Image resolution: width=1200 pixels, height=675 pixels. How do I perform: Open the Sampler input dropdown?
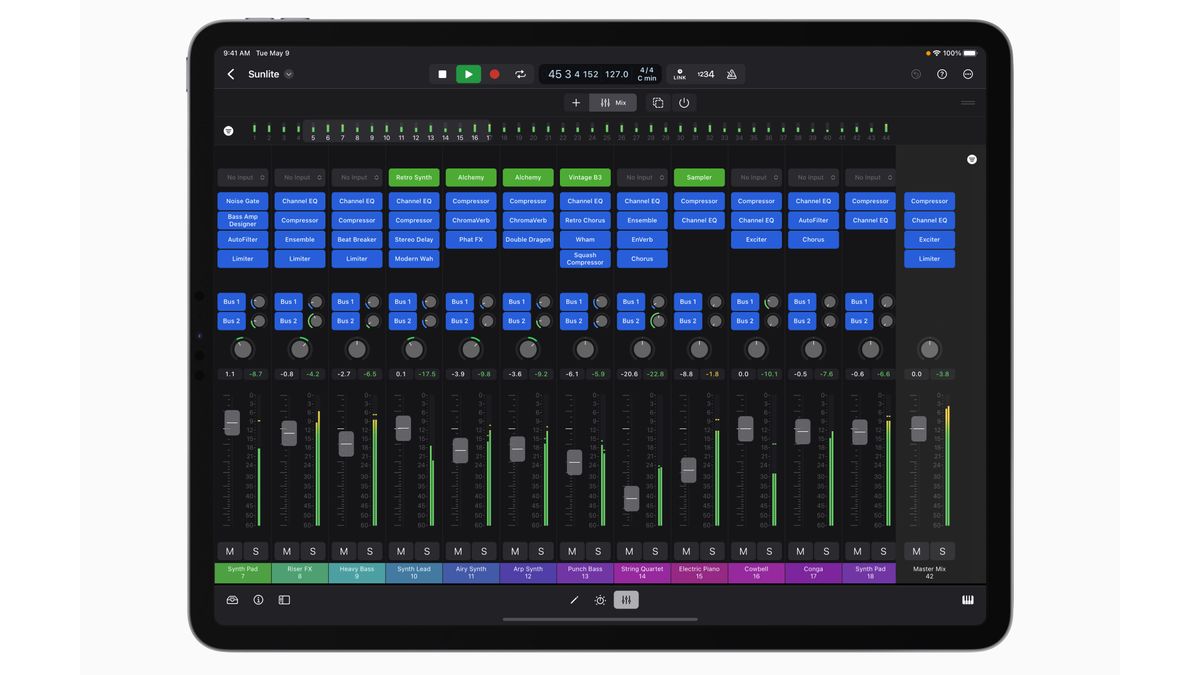pyautogui.click(x=698, y=177)
